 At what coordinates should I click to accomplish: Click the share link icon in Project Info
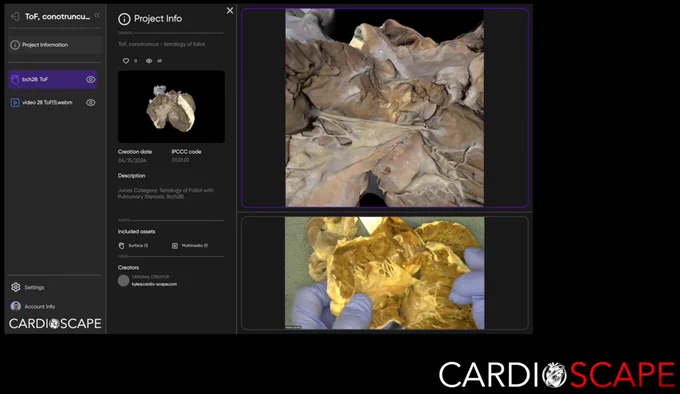tap(160, 61)
